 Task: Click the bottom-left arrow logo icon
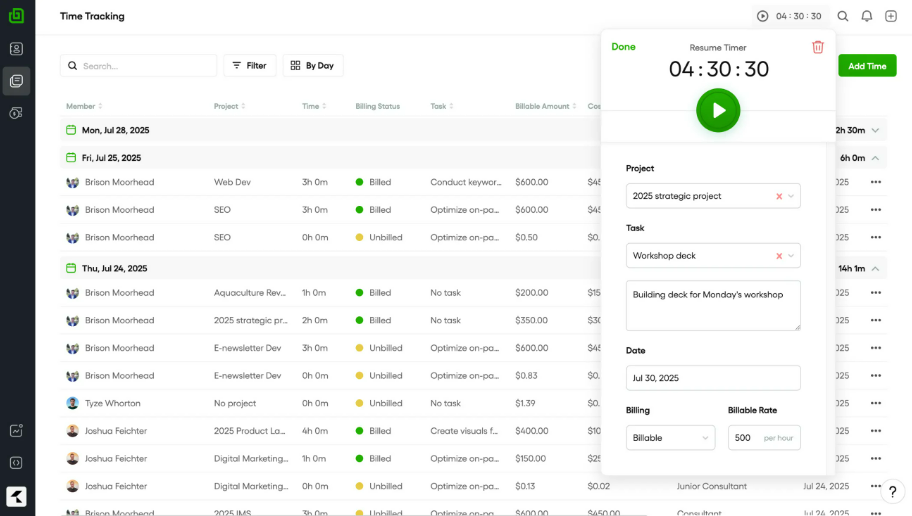16,496
